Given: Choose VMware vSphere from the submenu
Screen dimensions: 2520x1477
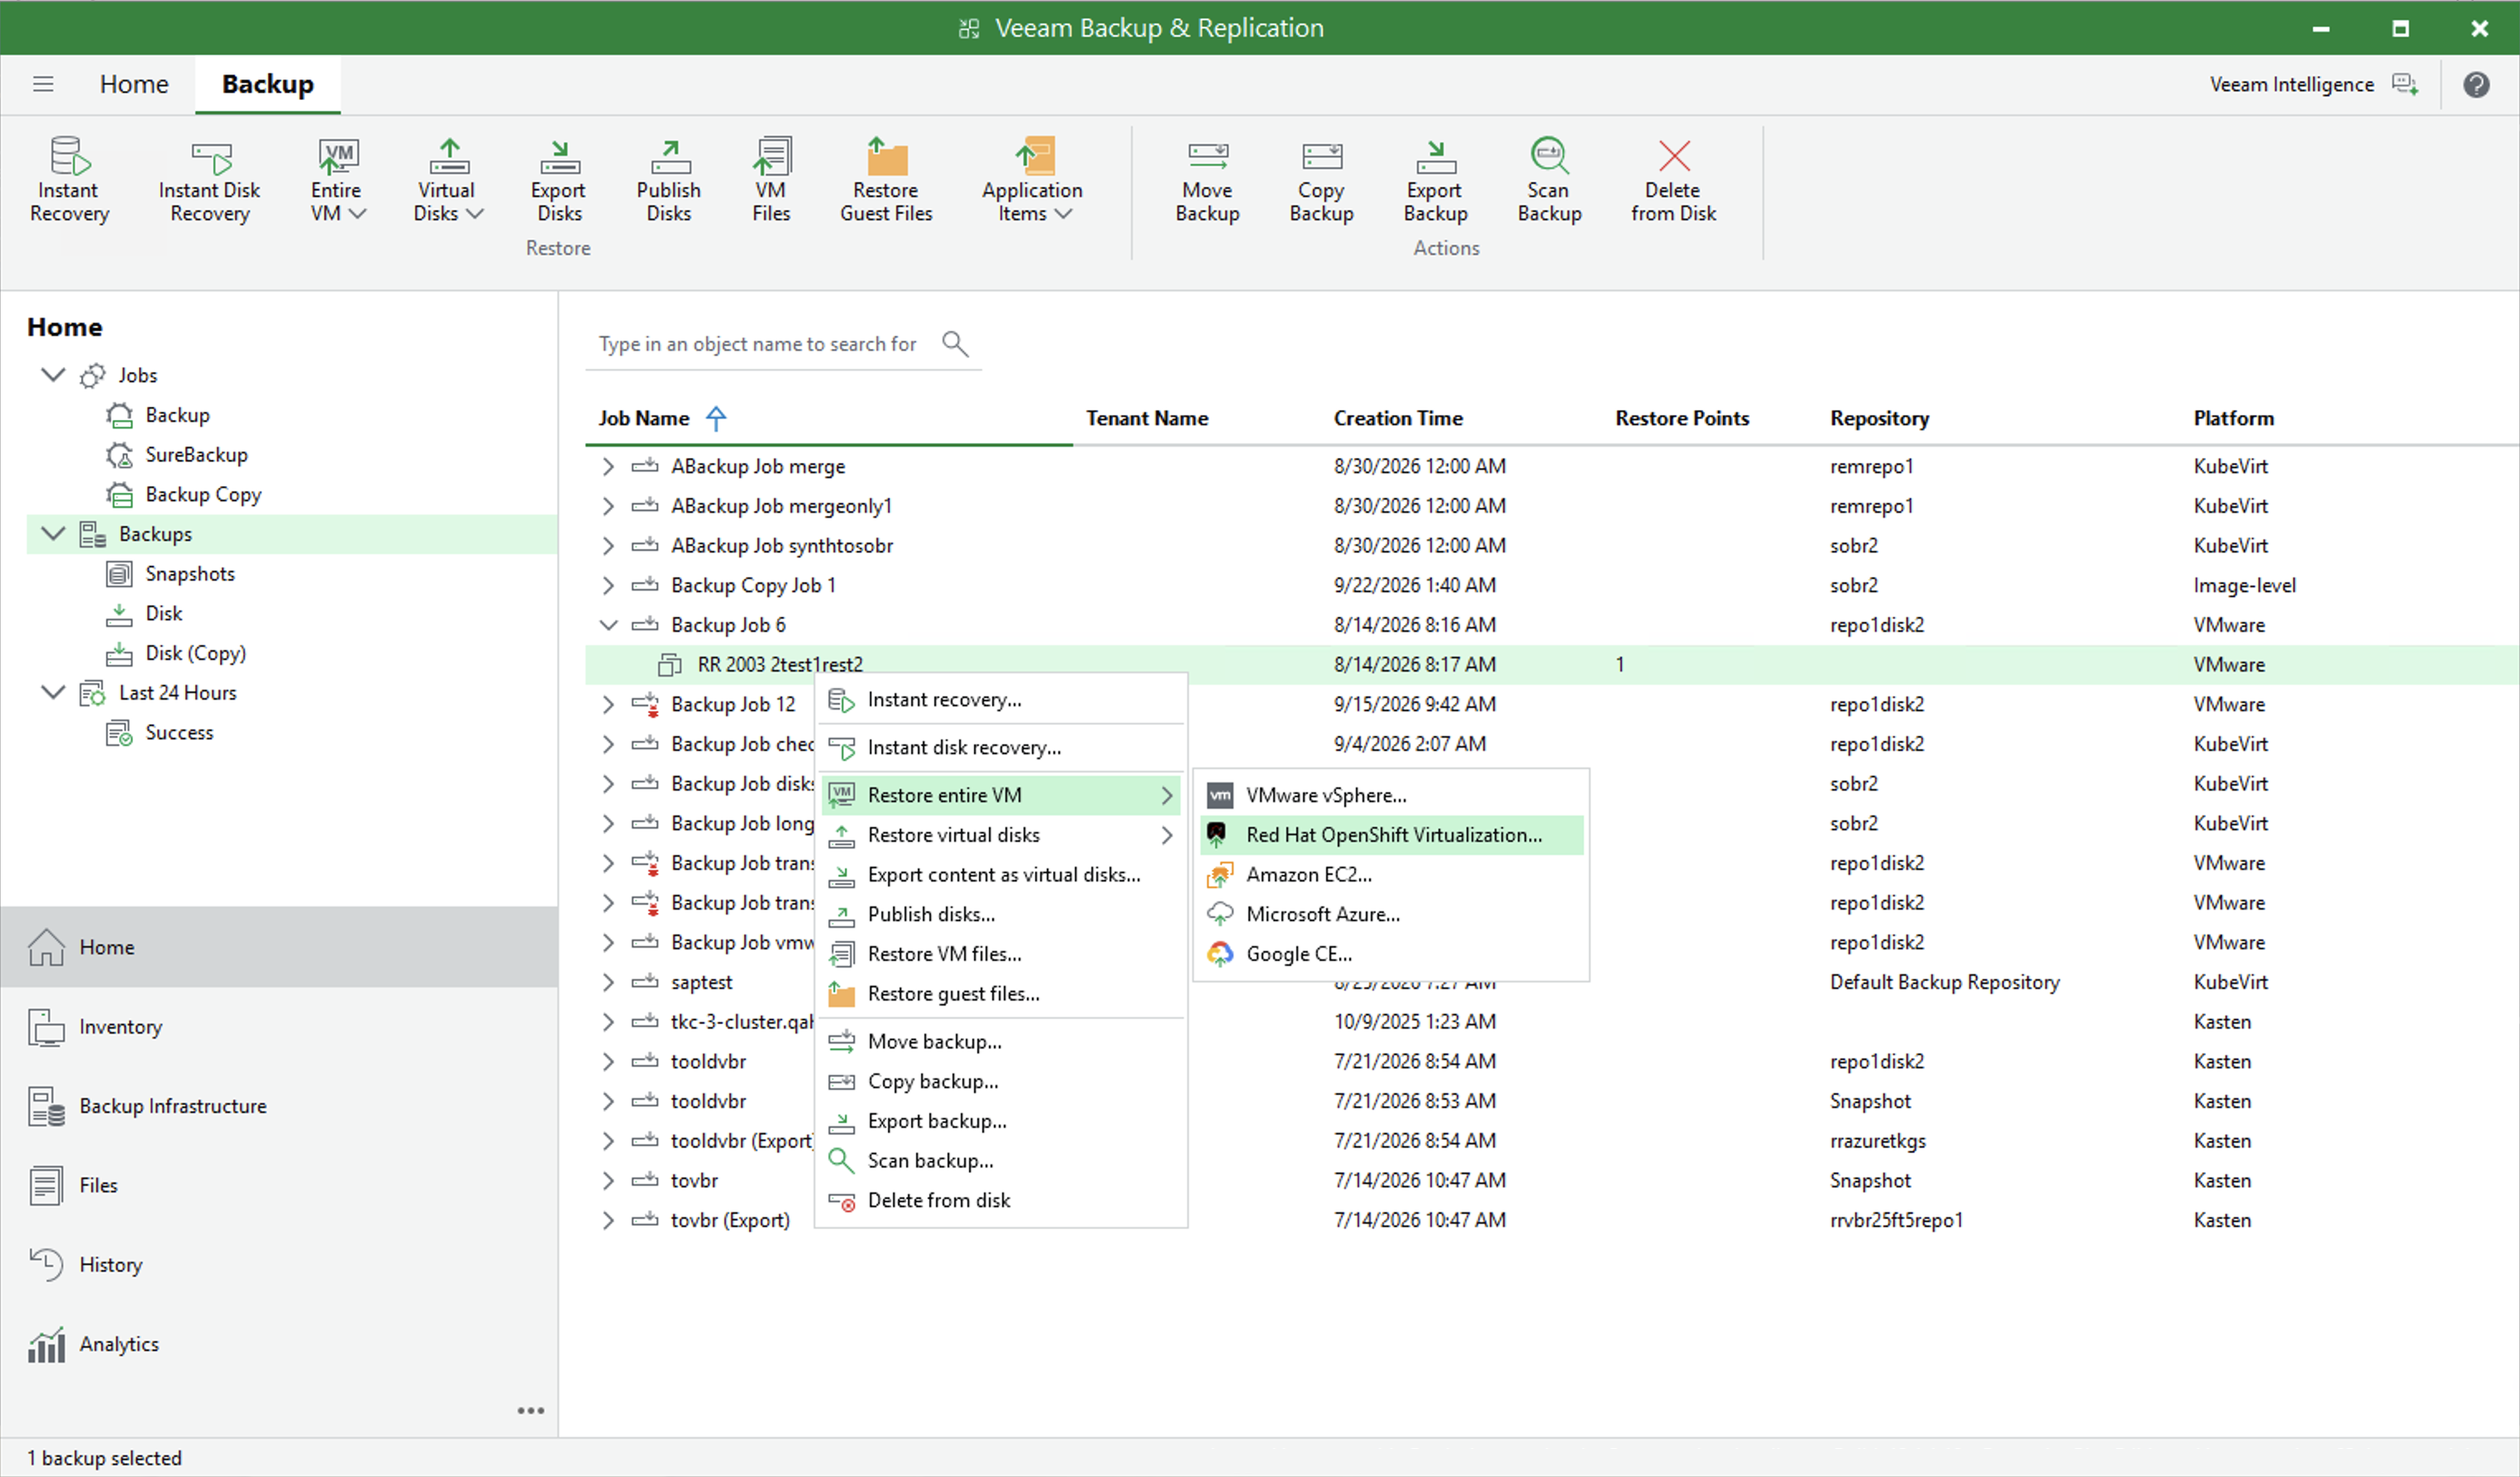Looking at the screenshot, I should [x=1391, y=795].
